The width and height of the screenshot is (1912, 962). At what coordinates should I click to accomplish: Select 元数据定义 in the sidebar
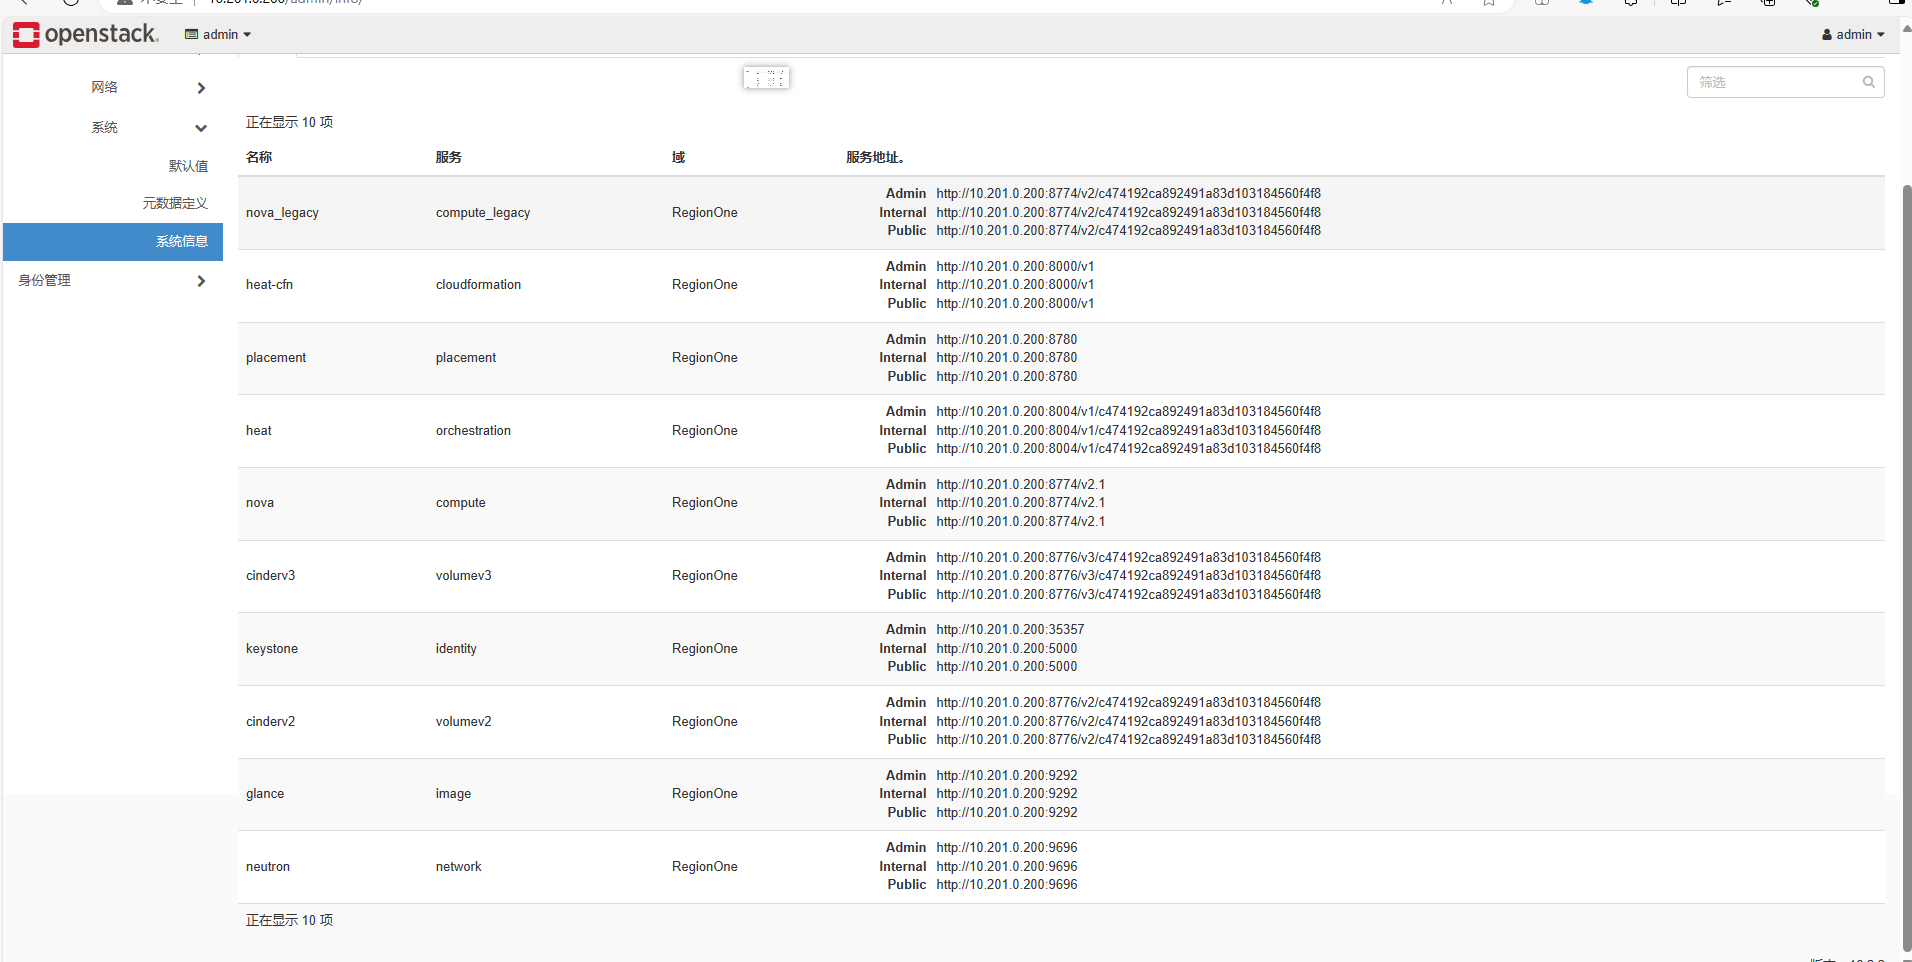point(175,202)
